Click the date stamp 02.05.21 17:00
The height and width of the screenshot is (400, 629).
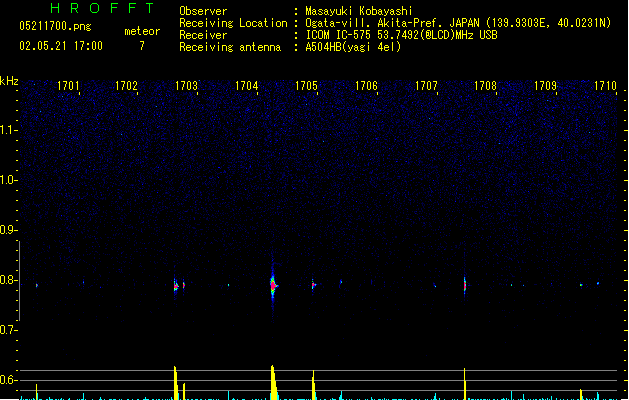pos(61,46)
